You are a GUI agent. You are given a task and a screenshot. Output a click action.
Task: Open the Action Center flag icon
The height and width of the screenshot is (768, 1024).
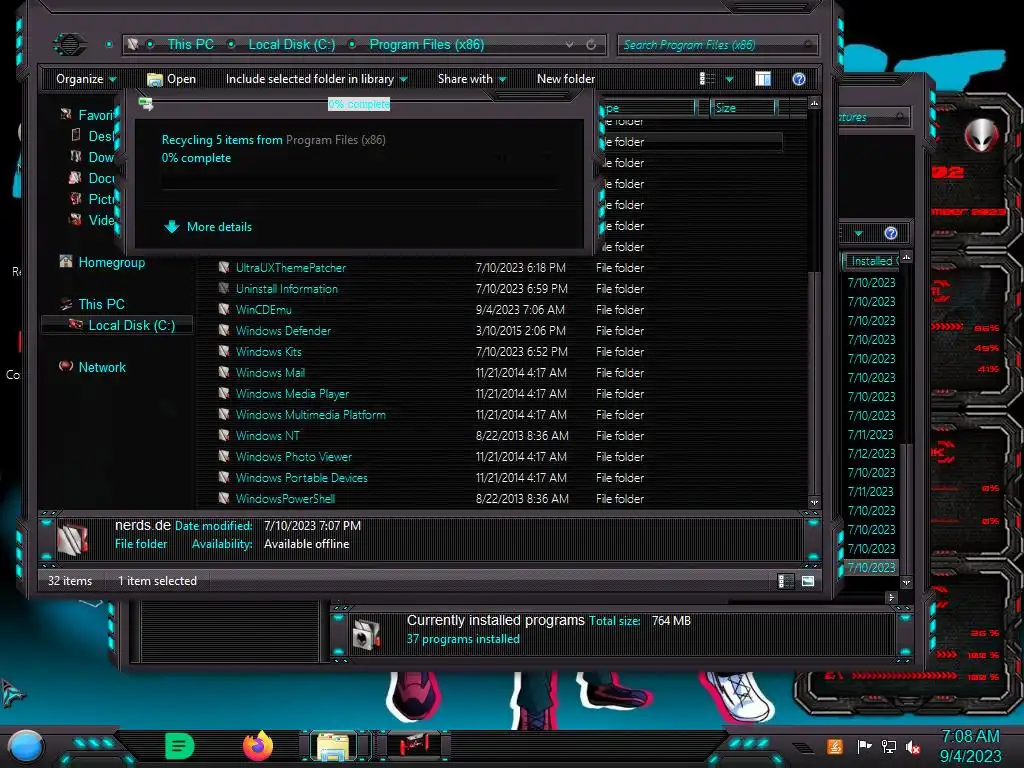[864, 746]
